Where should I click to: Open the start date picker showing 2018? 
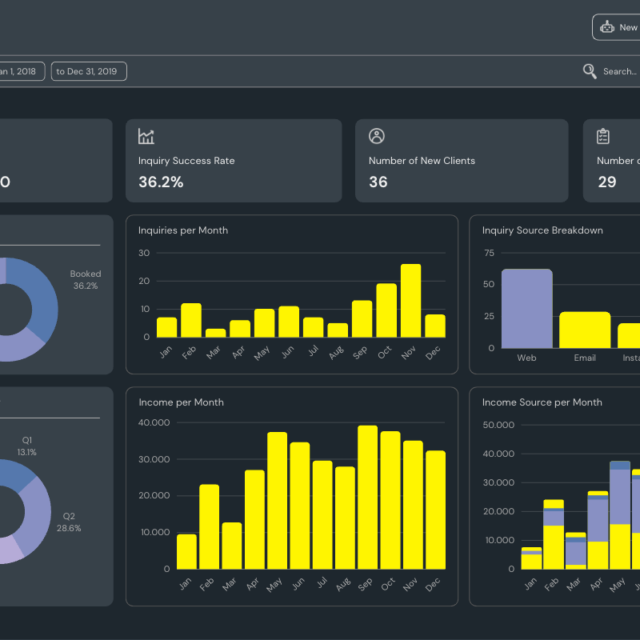click(x=20, y=71)
